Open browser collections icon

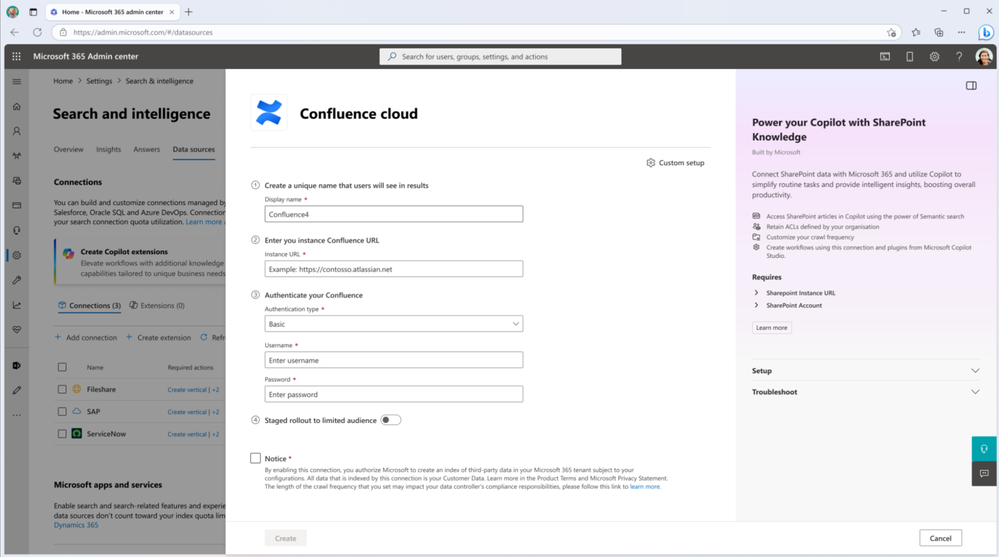938,33
